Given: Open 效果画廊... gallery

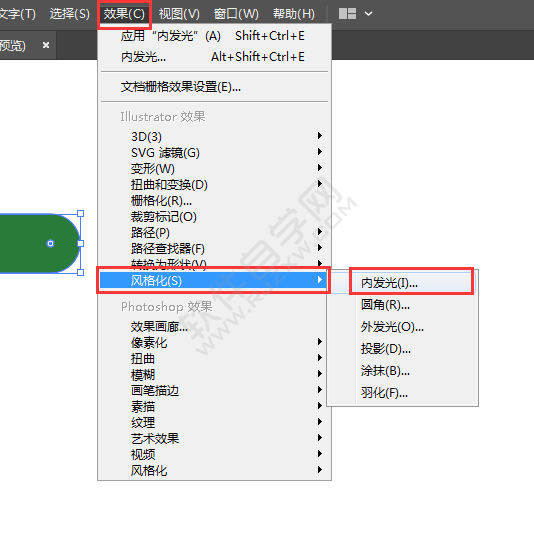Looking at the screenshot, I should [x=215, y=326].
